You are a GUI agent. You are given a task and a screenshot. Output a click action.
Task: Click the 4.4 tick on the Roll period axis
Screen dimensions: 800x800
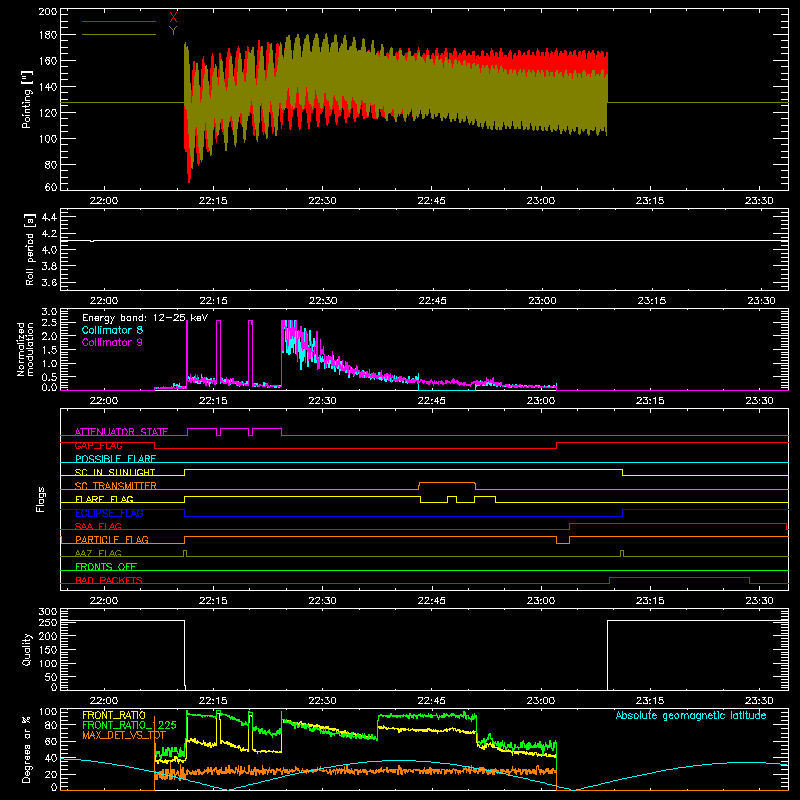(49, 217)
